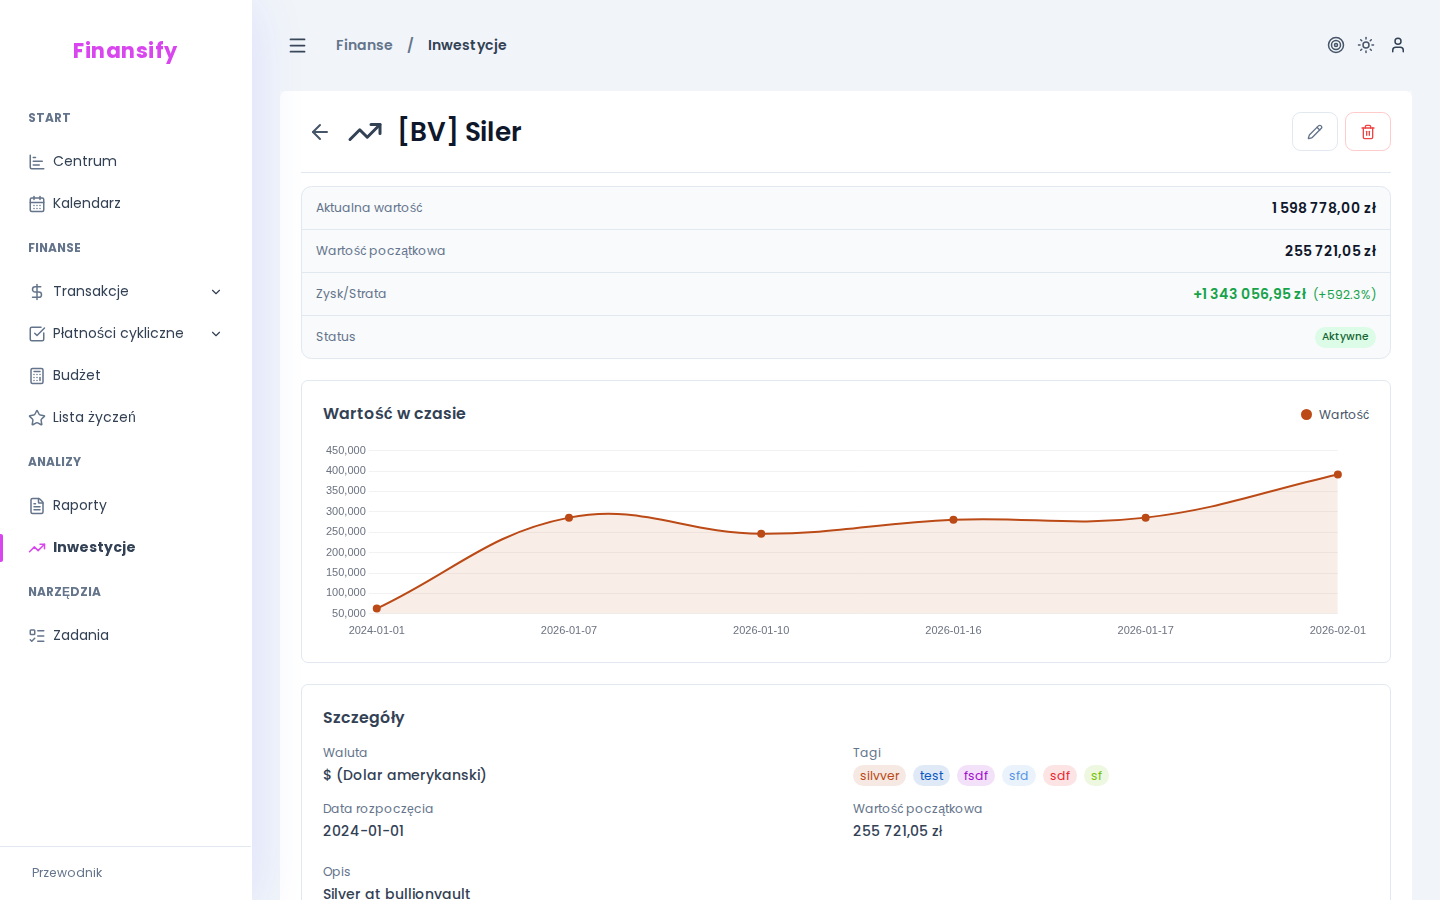Open the hamburger sidebar menu
This screenshot has height=900, width=1440.
pos(297,46)
